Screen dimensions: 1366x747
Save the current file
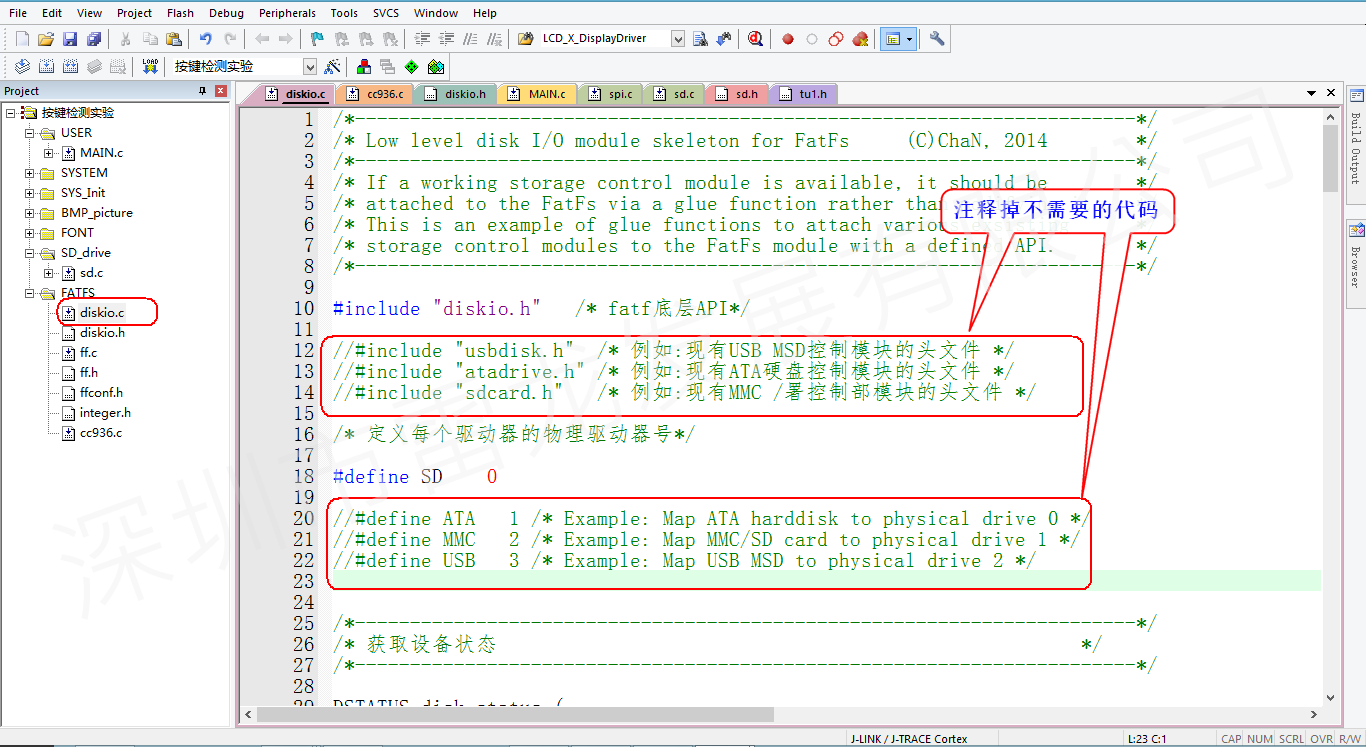[x=70, y=39]
